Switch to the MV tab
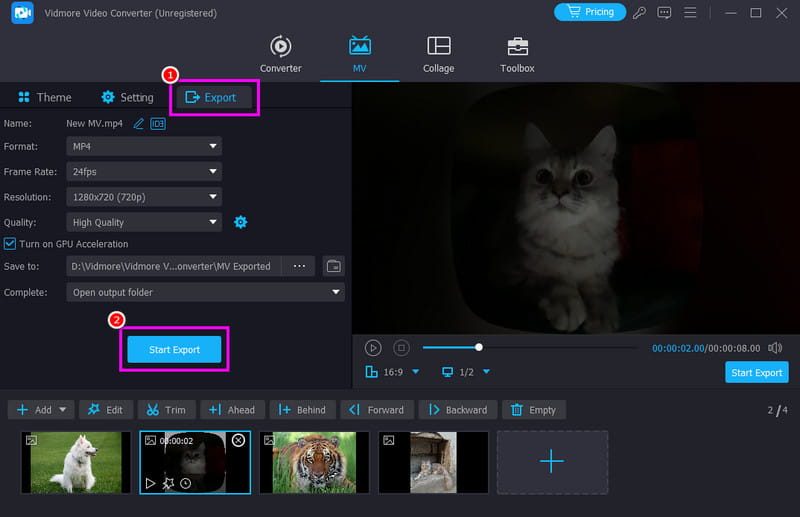800x517 pixels. [360, 54]
